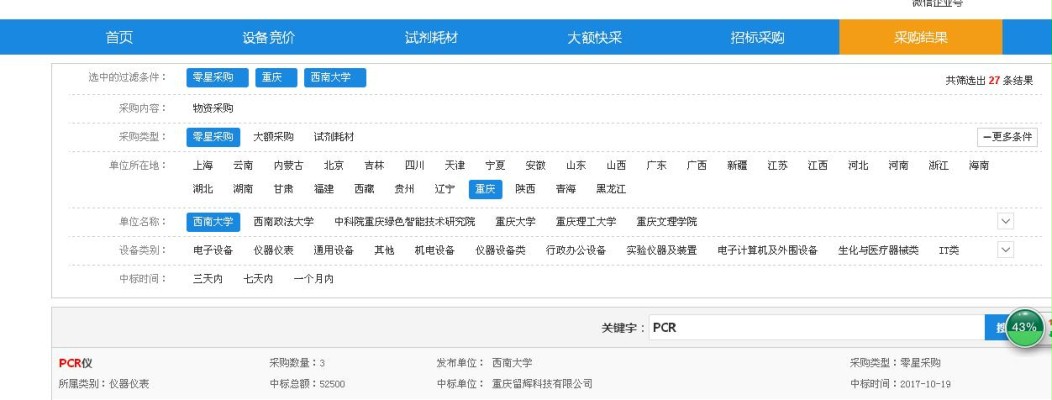The width and height of the screenshot is (1052, 400).
Task: Go to the 招标采购 navigation tab
Action: [757, 38]
